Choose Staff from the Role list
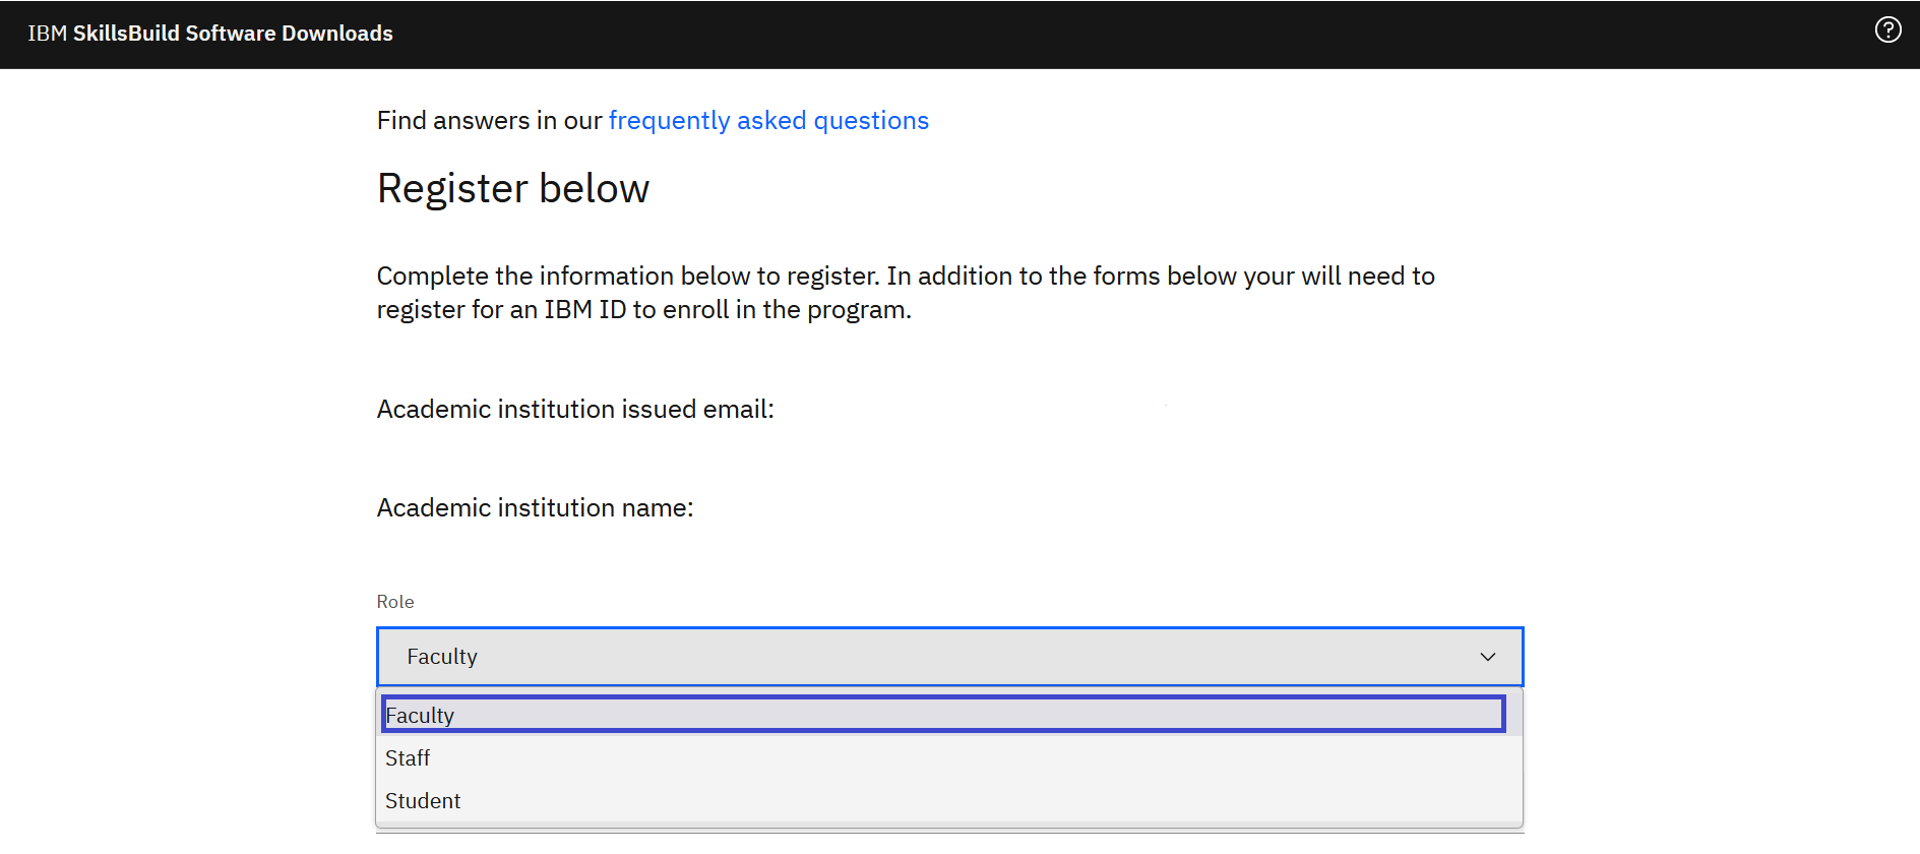The width and height of the screenshot is (1920, 854). pos(408,758)
